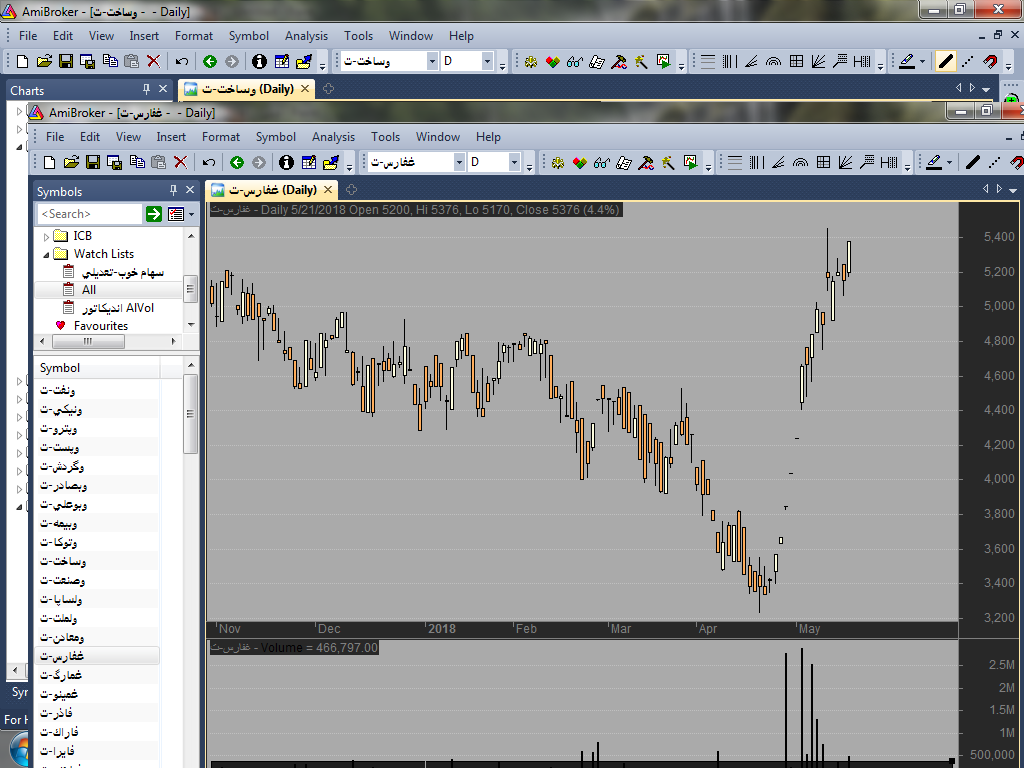Open the Analysis menu in front window

click(x=333, y=137)
